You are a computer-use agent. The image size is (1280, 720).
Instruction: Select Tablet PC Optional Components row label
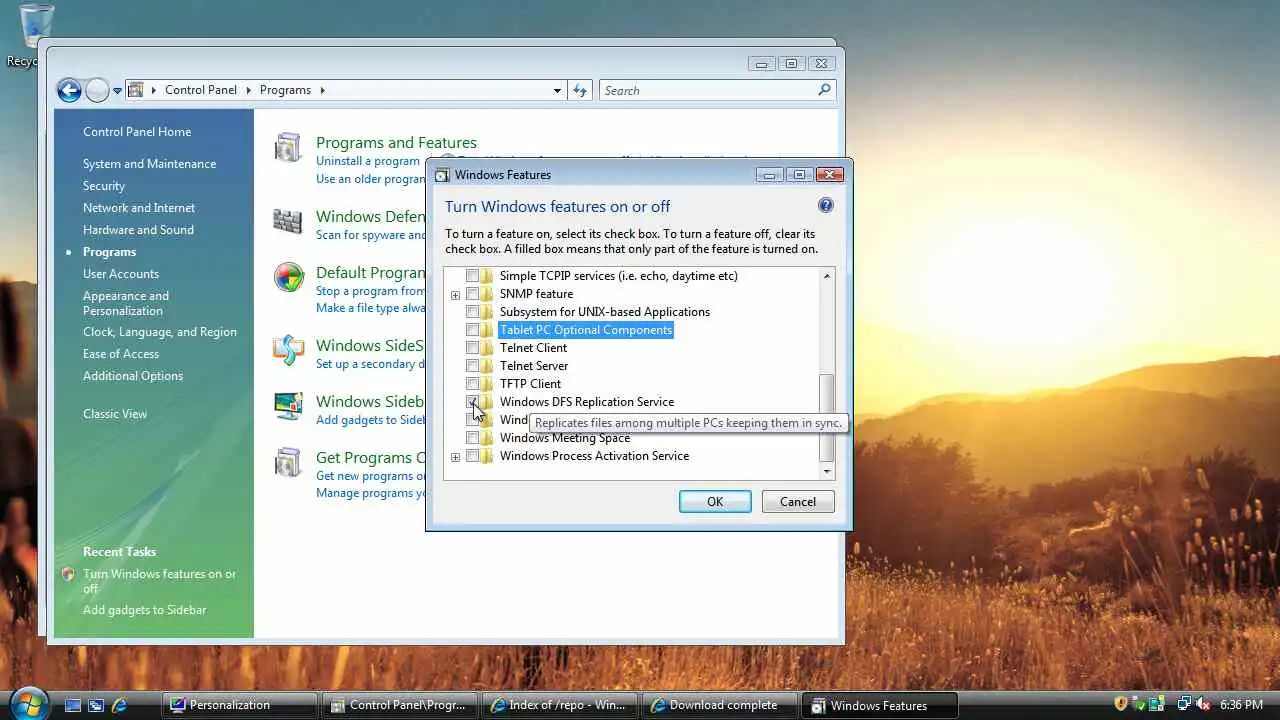click(x=586, y=330)
